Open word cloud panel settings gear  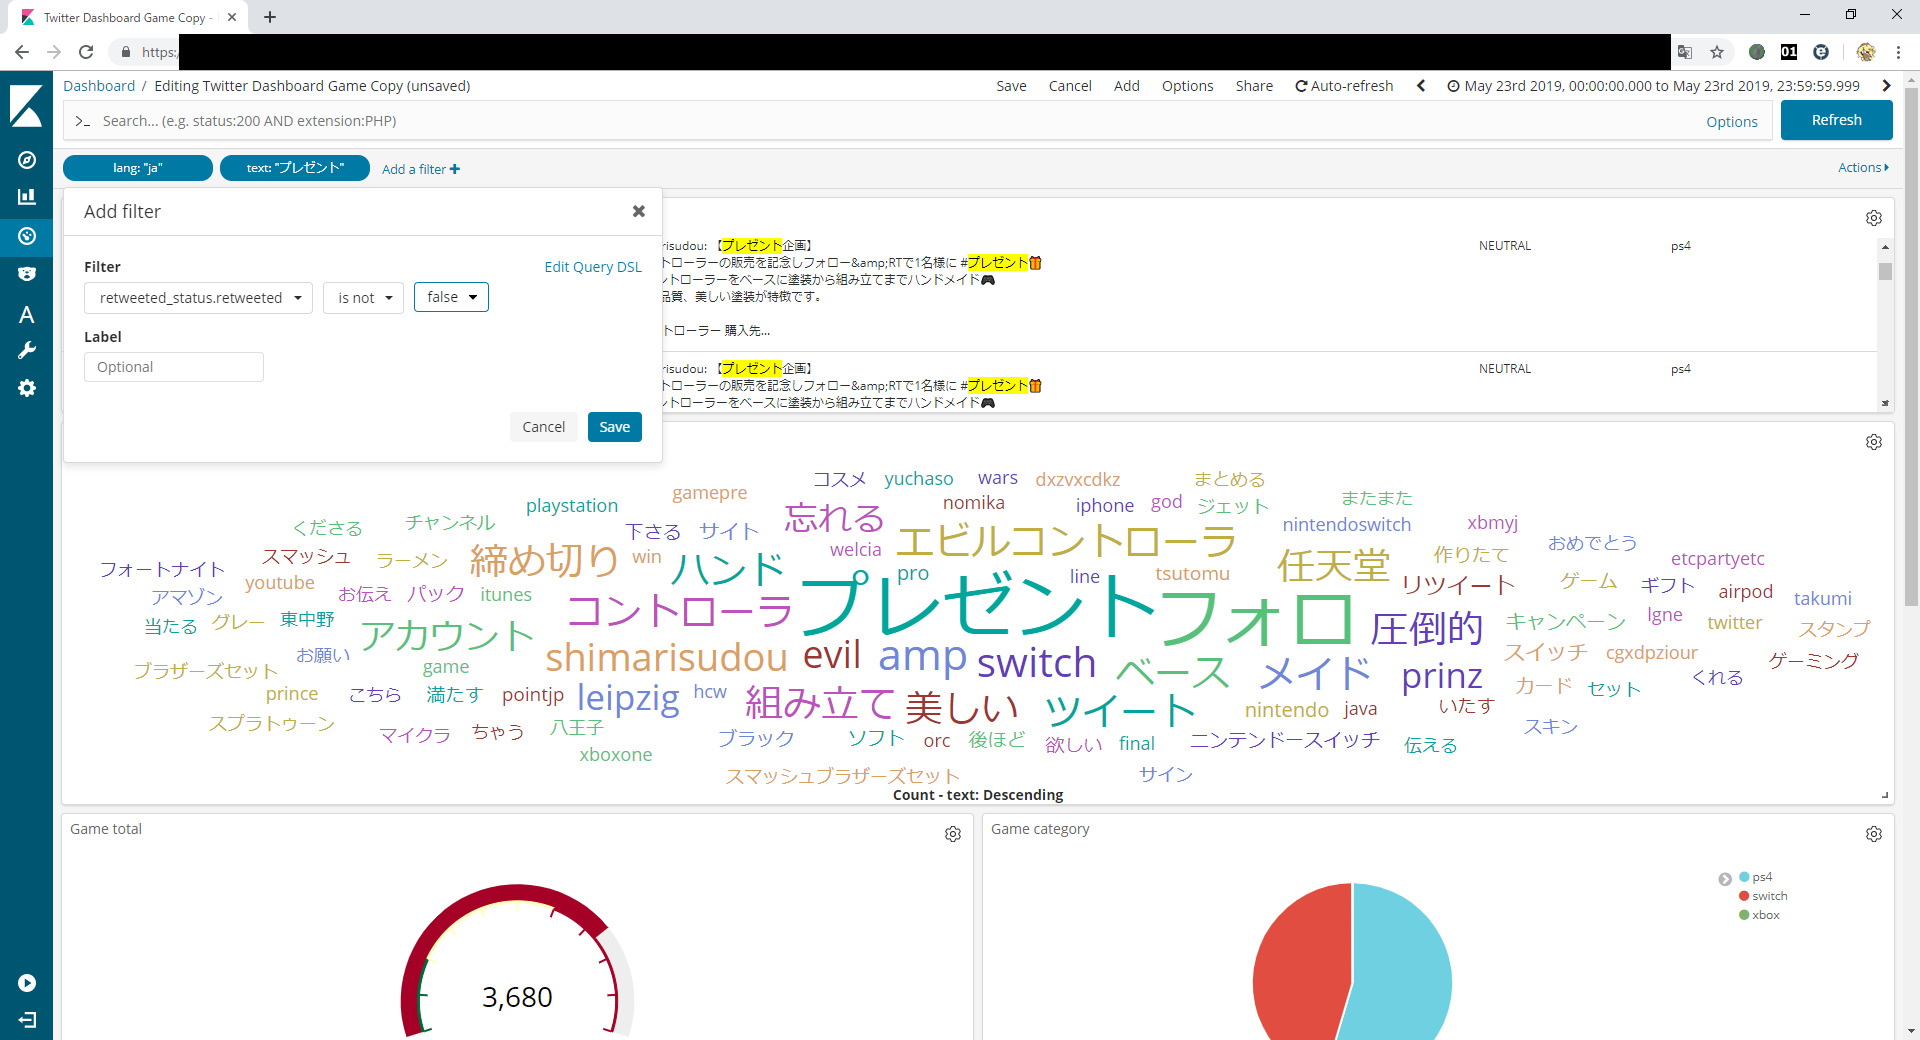(1873, 442)
